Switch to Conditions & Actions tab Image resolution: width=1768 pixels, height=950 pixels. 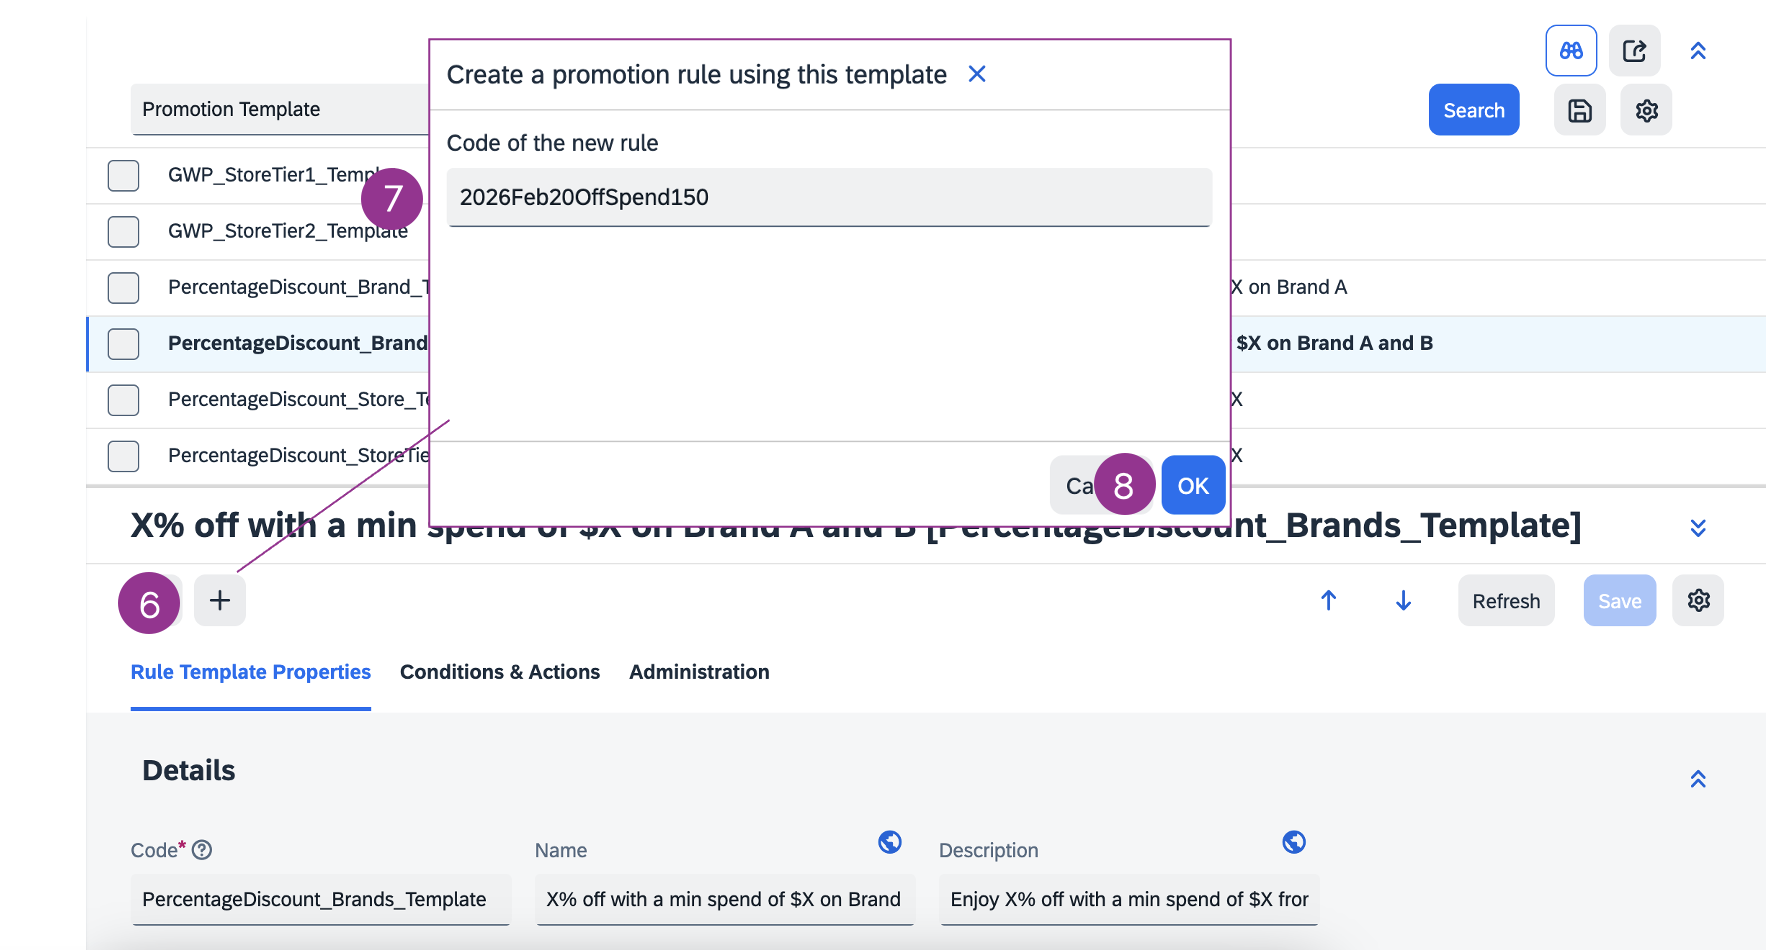point(499,672)
